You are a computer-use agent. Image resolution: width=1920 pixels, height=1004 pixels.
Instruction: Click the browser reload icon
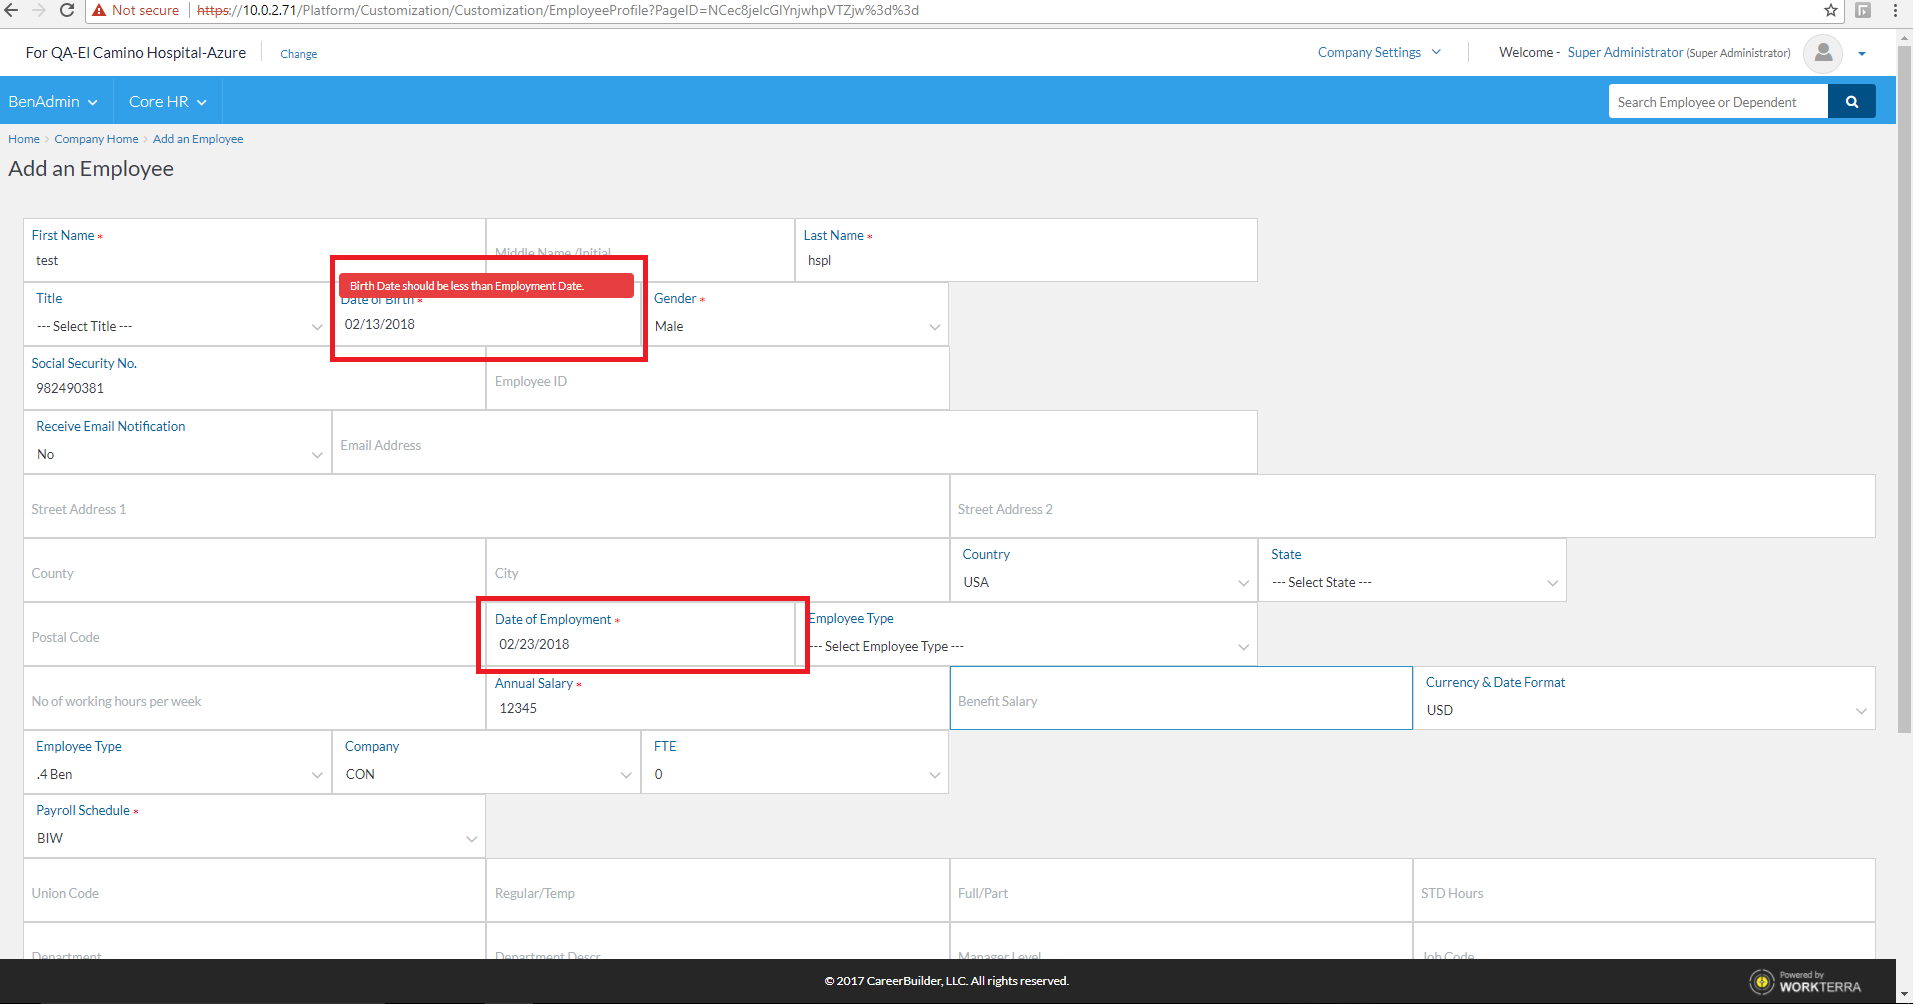67,10
